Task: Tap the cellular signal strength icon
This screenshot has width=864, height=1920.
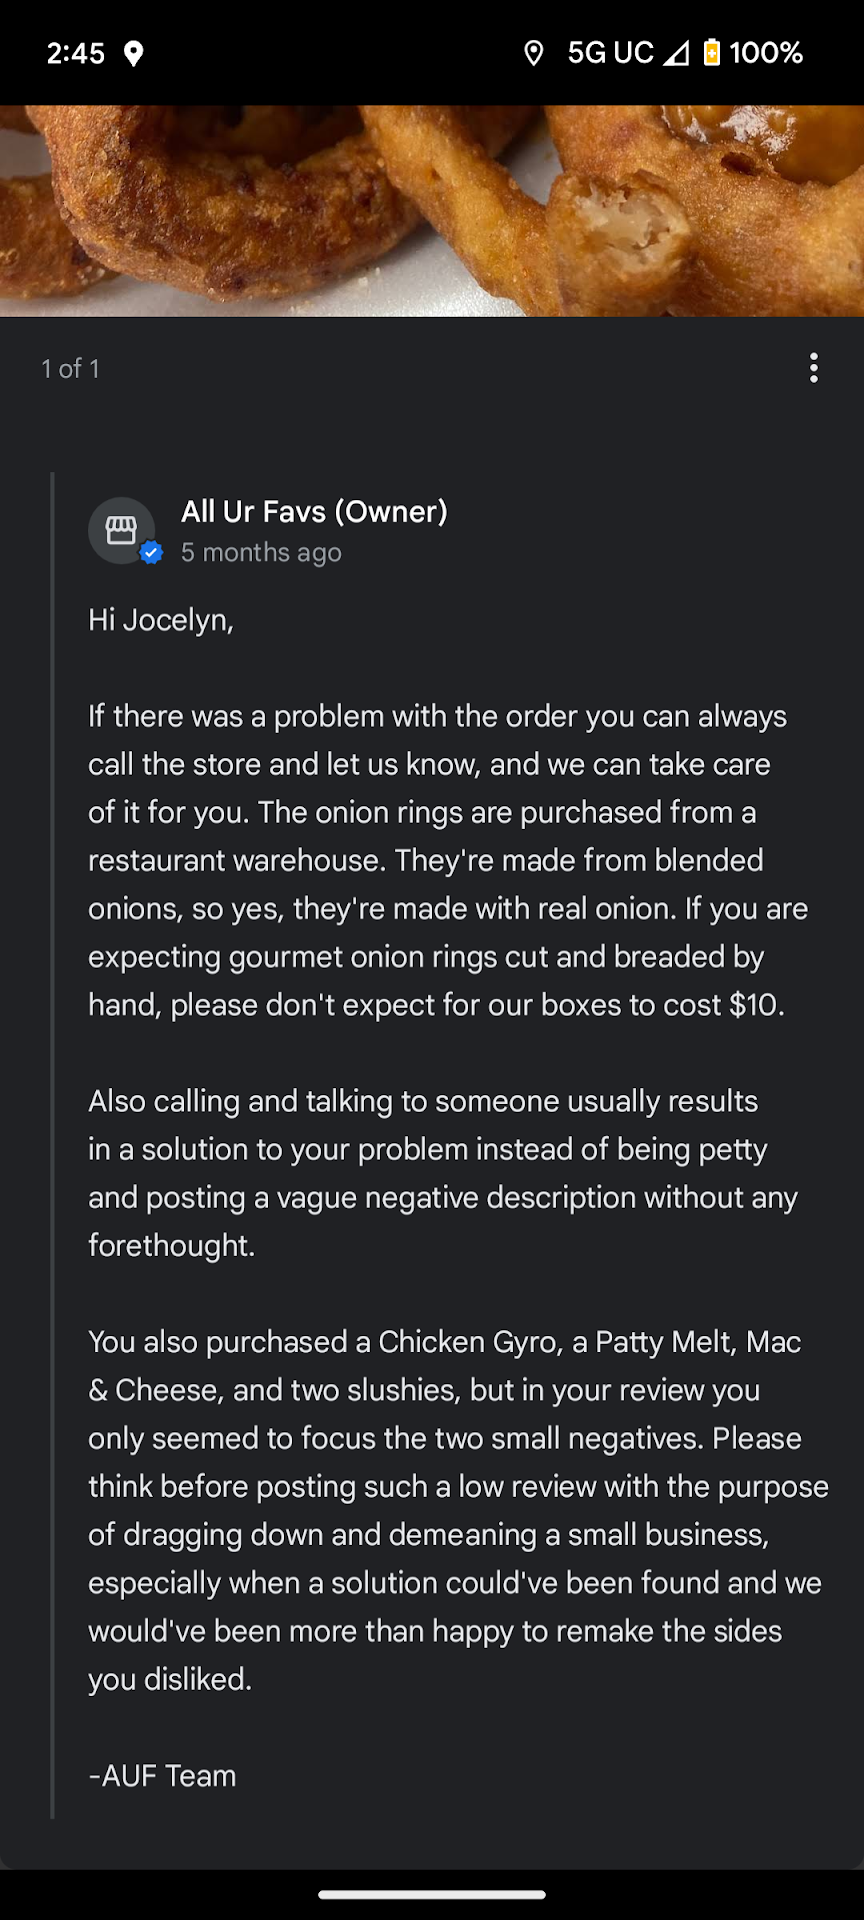Action: coord(676,53)
